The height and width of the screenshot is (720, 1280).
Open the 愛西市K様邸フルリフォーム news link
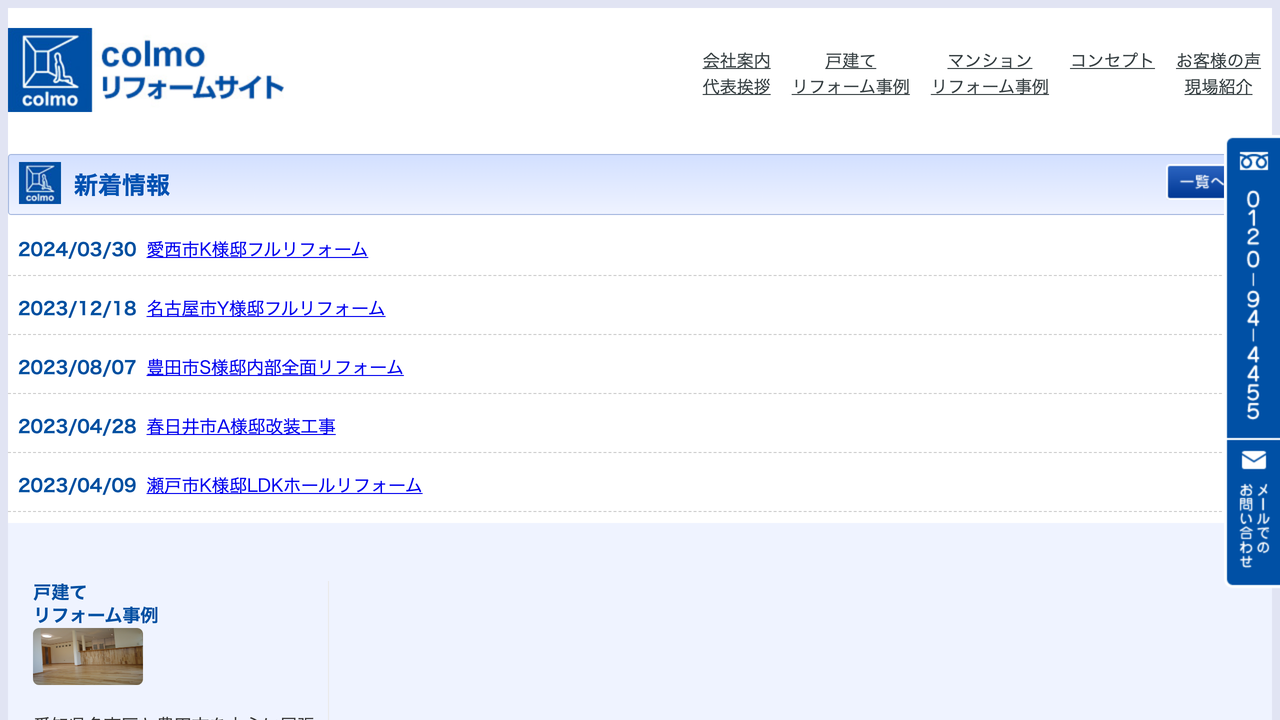click(257, 249)
